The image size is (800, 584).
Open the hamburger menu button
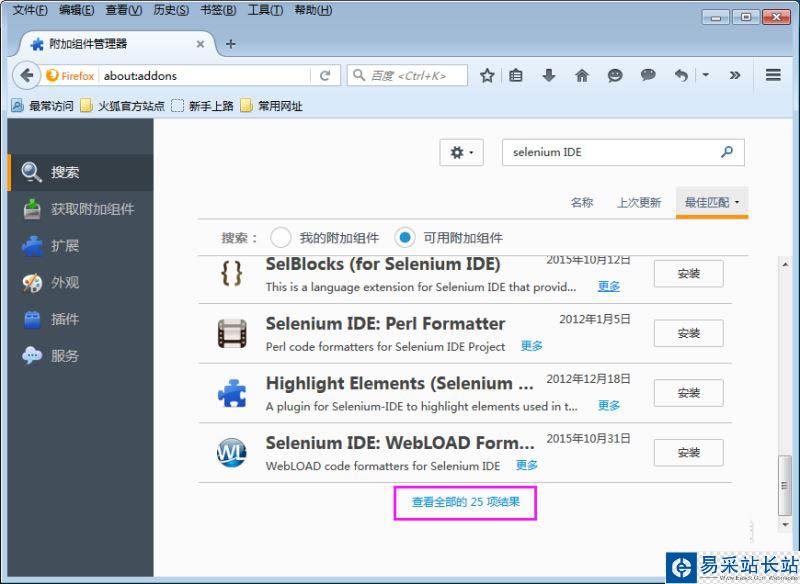tap(773, 75)
